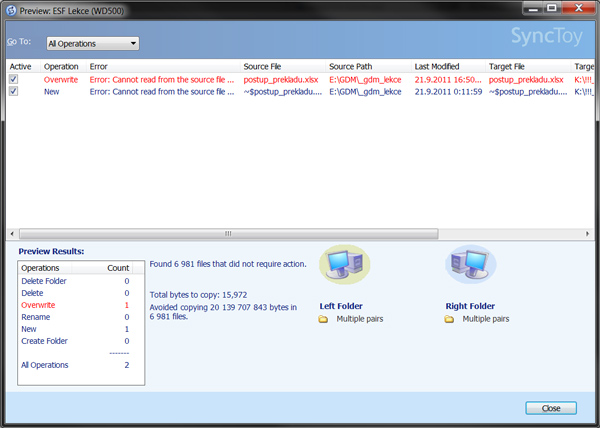Uncheck the Active box for the New row
This screenshot has height=428, width=600.
(x=13, y=91)
